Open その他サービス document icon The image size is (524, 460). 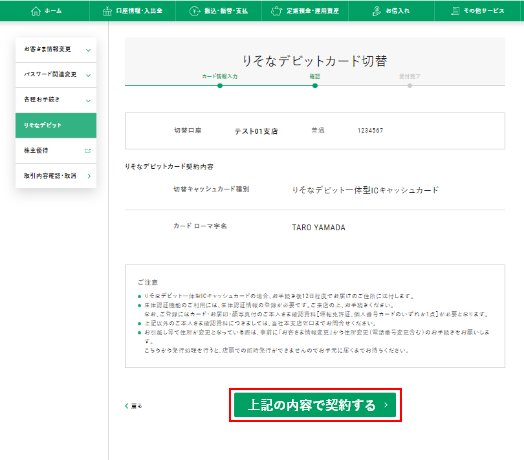tap(455, 11)
